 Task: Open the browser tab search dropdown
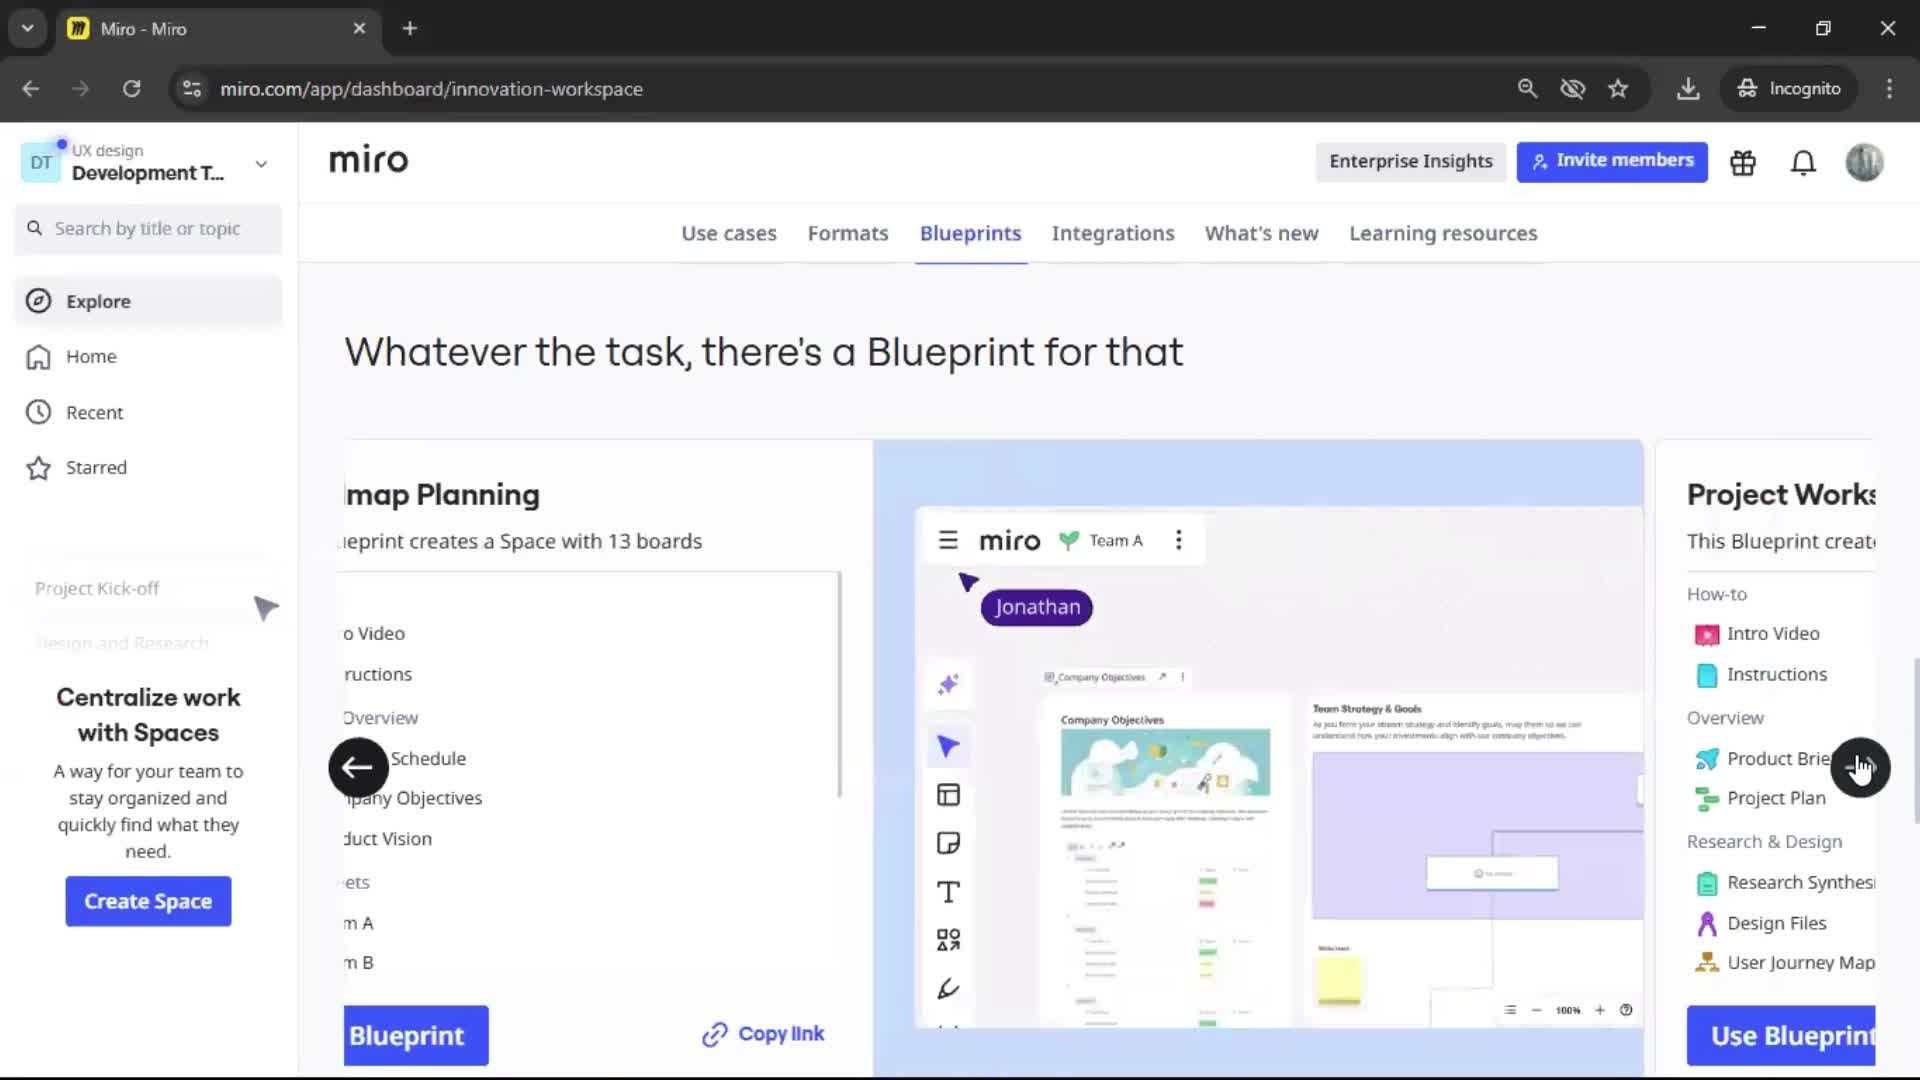point(28,28)
